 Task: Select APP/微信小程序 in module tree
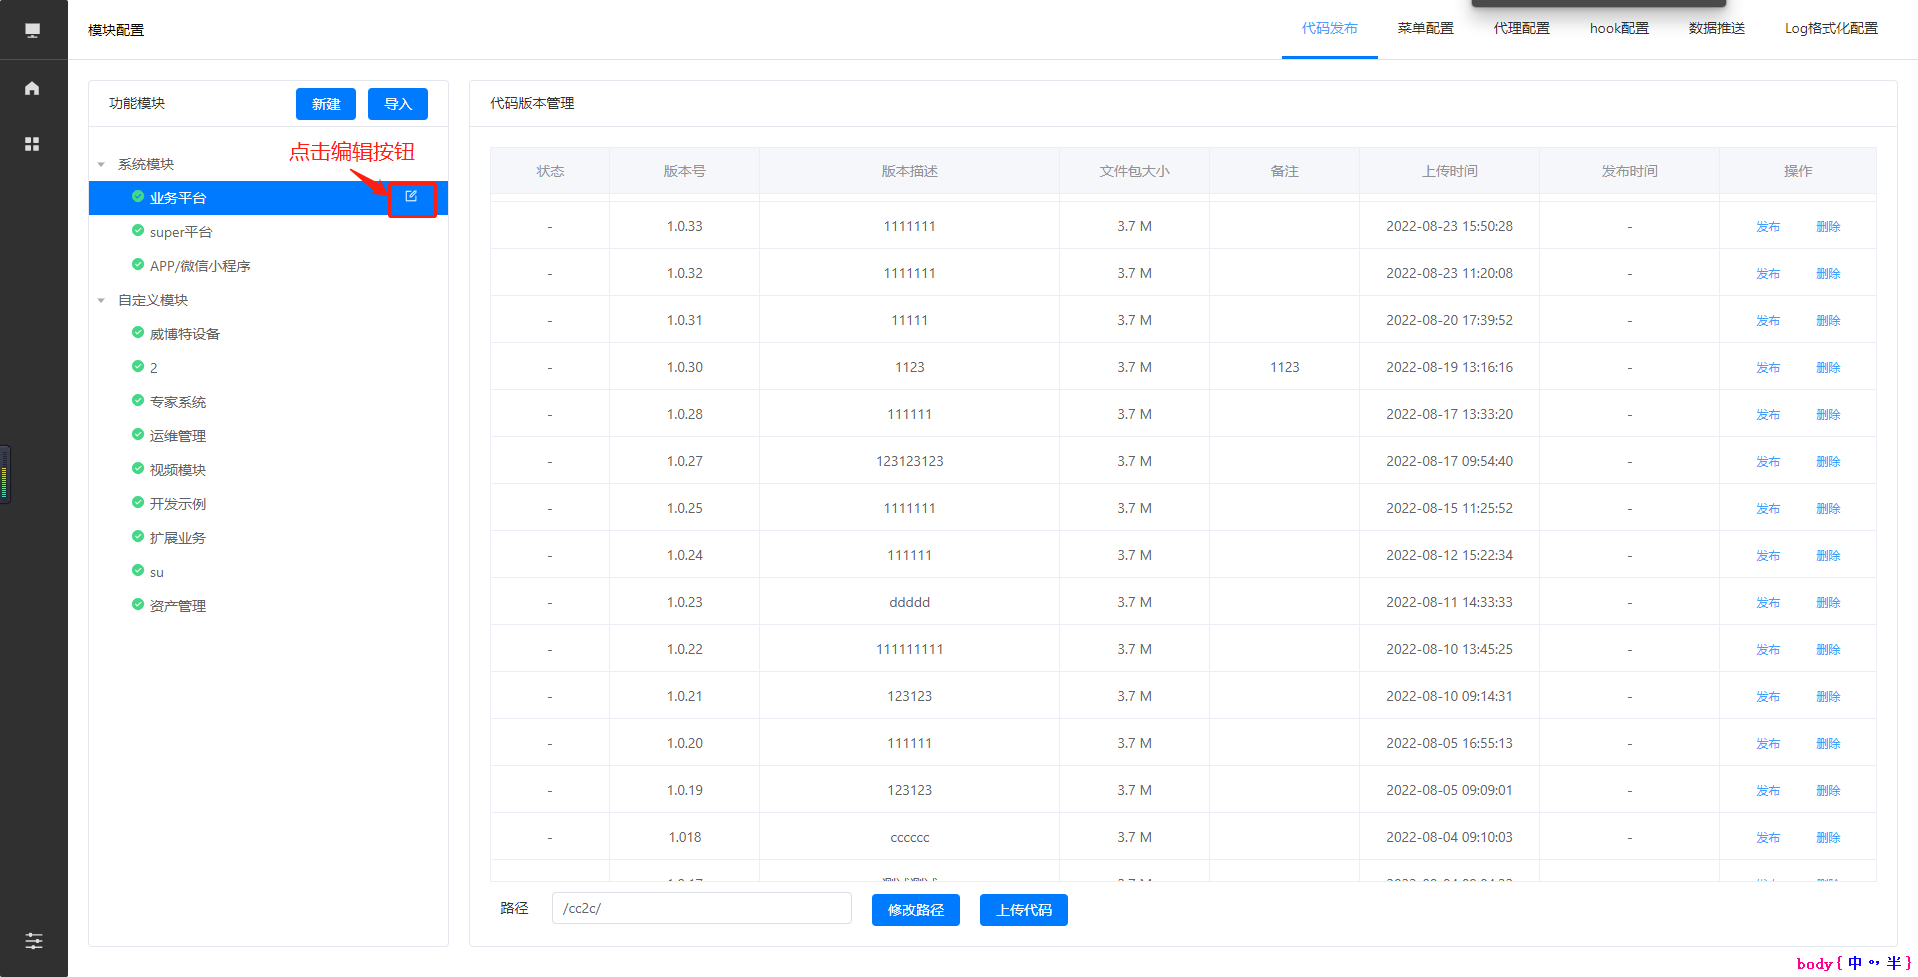[200, 266]
